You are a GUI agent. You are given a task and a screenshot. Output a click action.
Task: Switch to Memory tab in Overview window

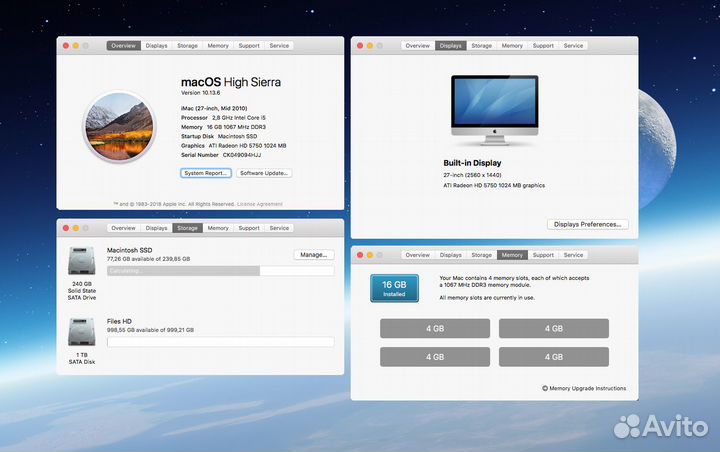pyautogui.click(x=218, y=45)
